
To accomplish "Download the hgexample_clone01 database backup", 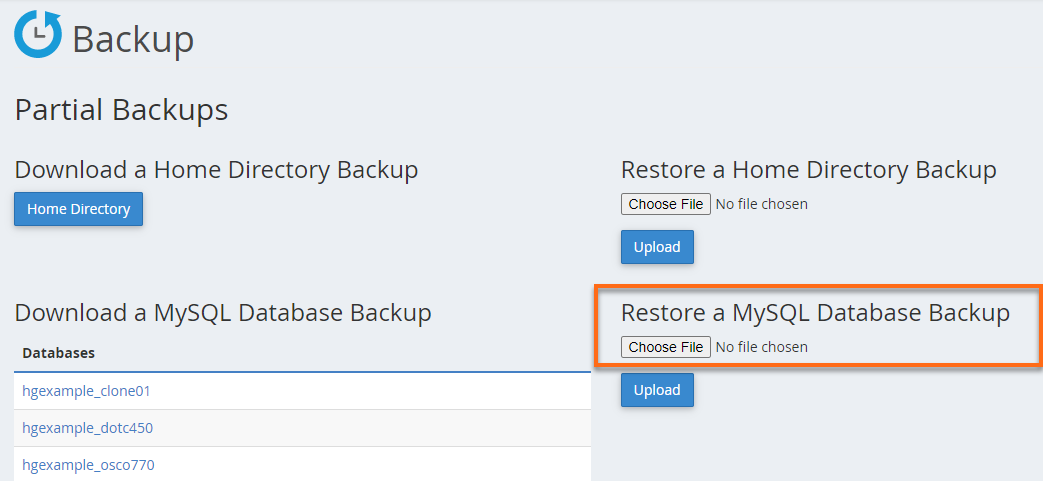I will 86,391.
